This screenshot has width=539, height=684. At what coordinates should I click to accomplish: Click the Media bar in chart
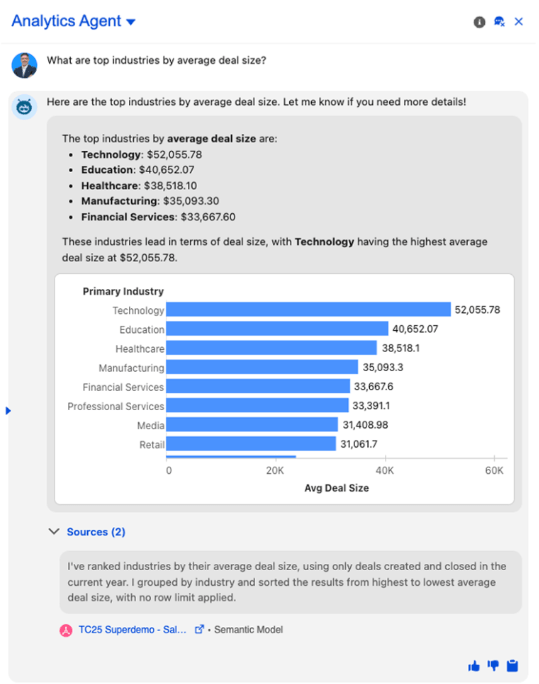tap(252, 424)
